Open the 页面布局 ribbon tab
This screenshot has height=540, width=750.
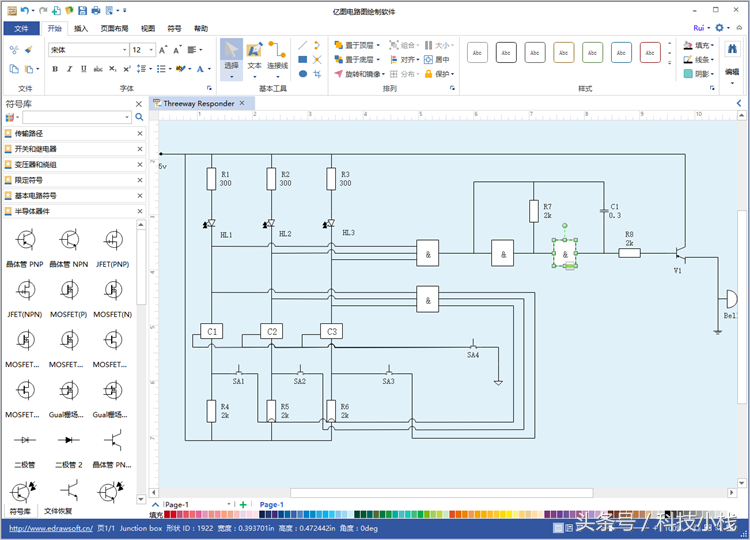(114, 29)
